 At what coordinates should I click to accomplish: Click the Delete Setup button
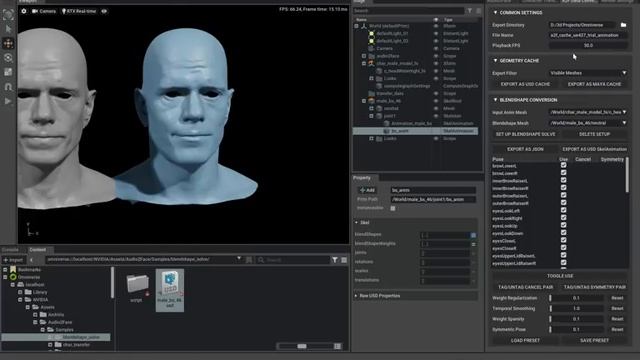click(x=594, y=134)
